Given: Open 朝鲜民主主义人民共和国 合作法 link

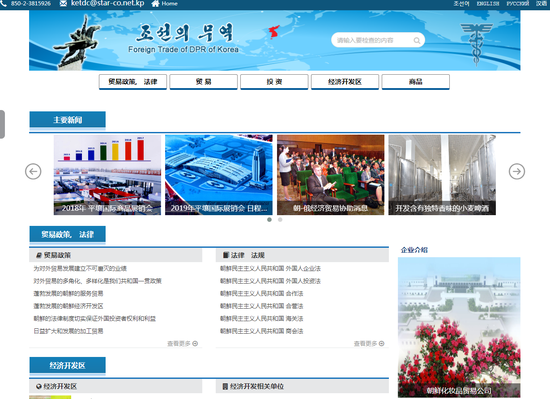Looking at the screenshot, I should click(261, 293).
